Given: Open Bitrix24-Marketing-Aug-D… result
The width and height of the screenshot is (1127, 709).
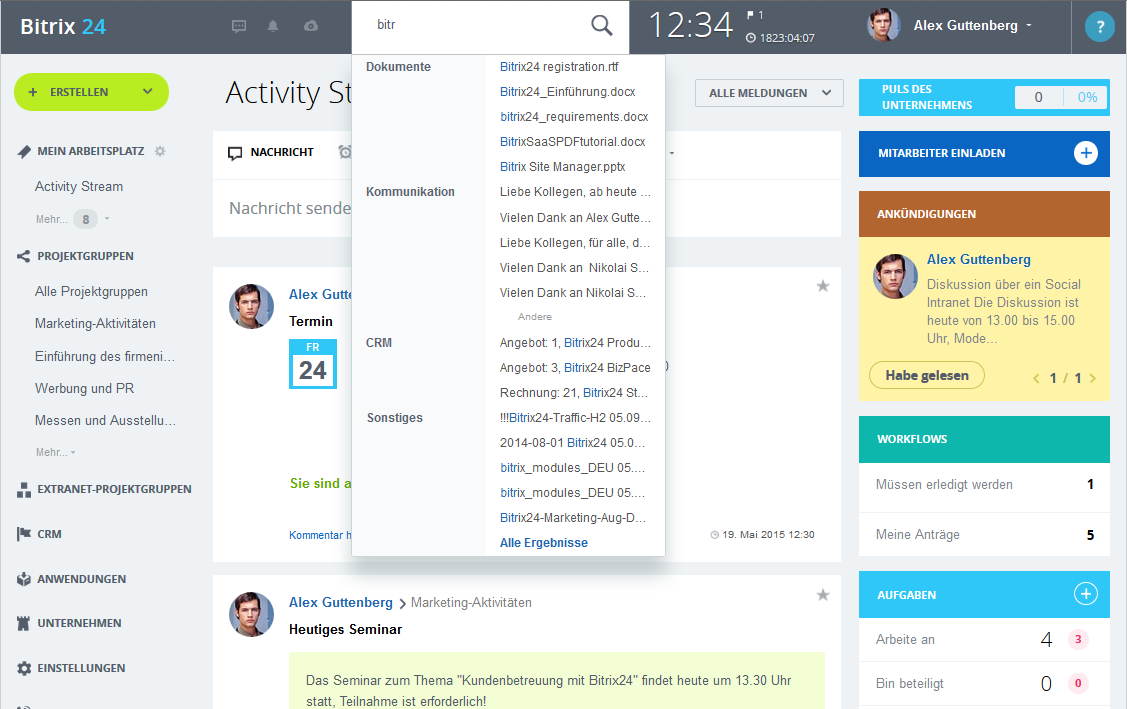Looking at the screenshot, I should click(573, 518).
